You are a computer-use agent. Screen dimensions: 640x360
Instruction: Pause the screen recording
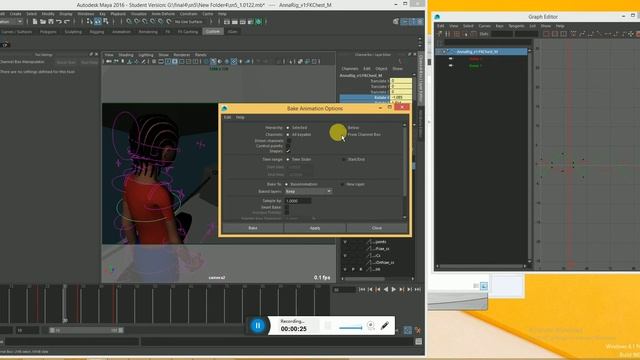[x=258, y=325]
